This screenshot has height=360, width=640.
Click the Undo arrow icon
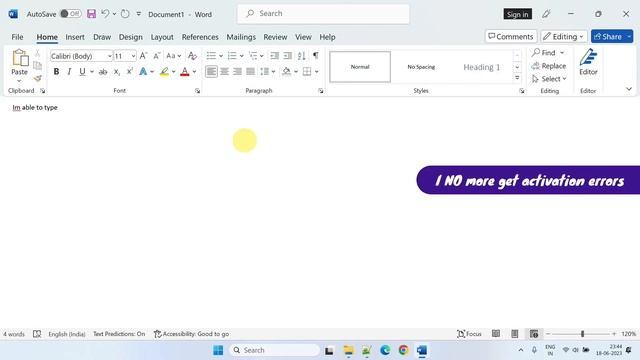[105, 14]
